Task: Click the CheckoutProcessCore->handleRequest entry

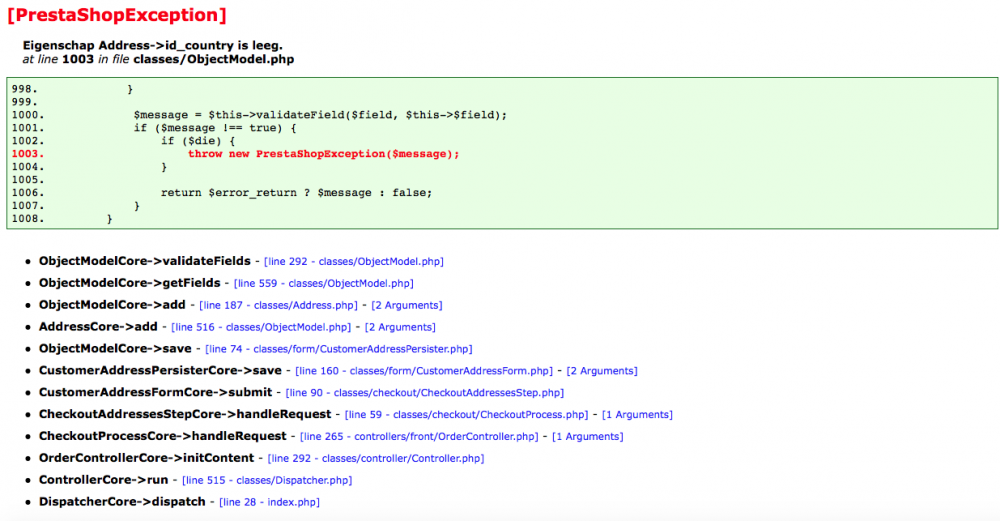Action: (x=163, y=436)
